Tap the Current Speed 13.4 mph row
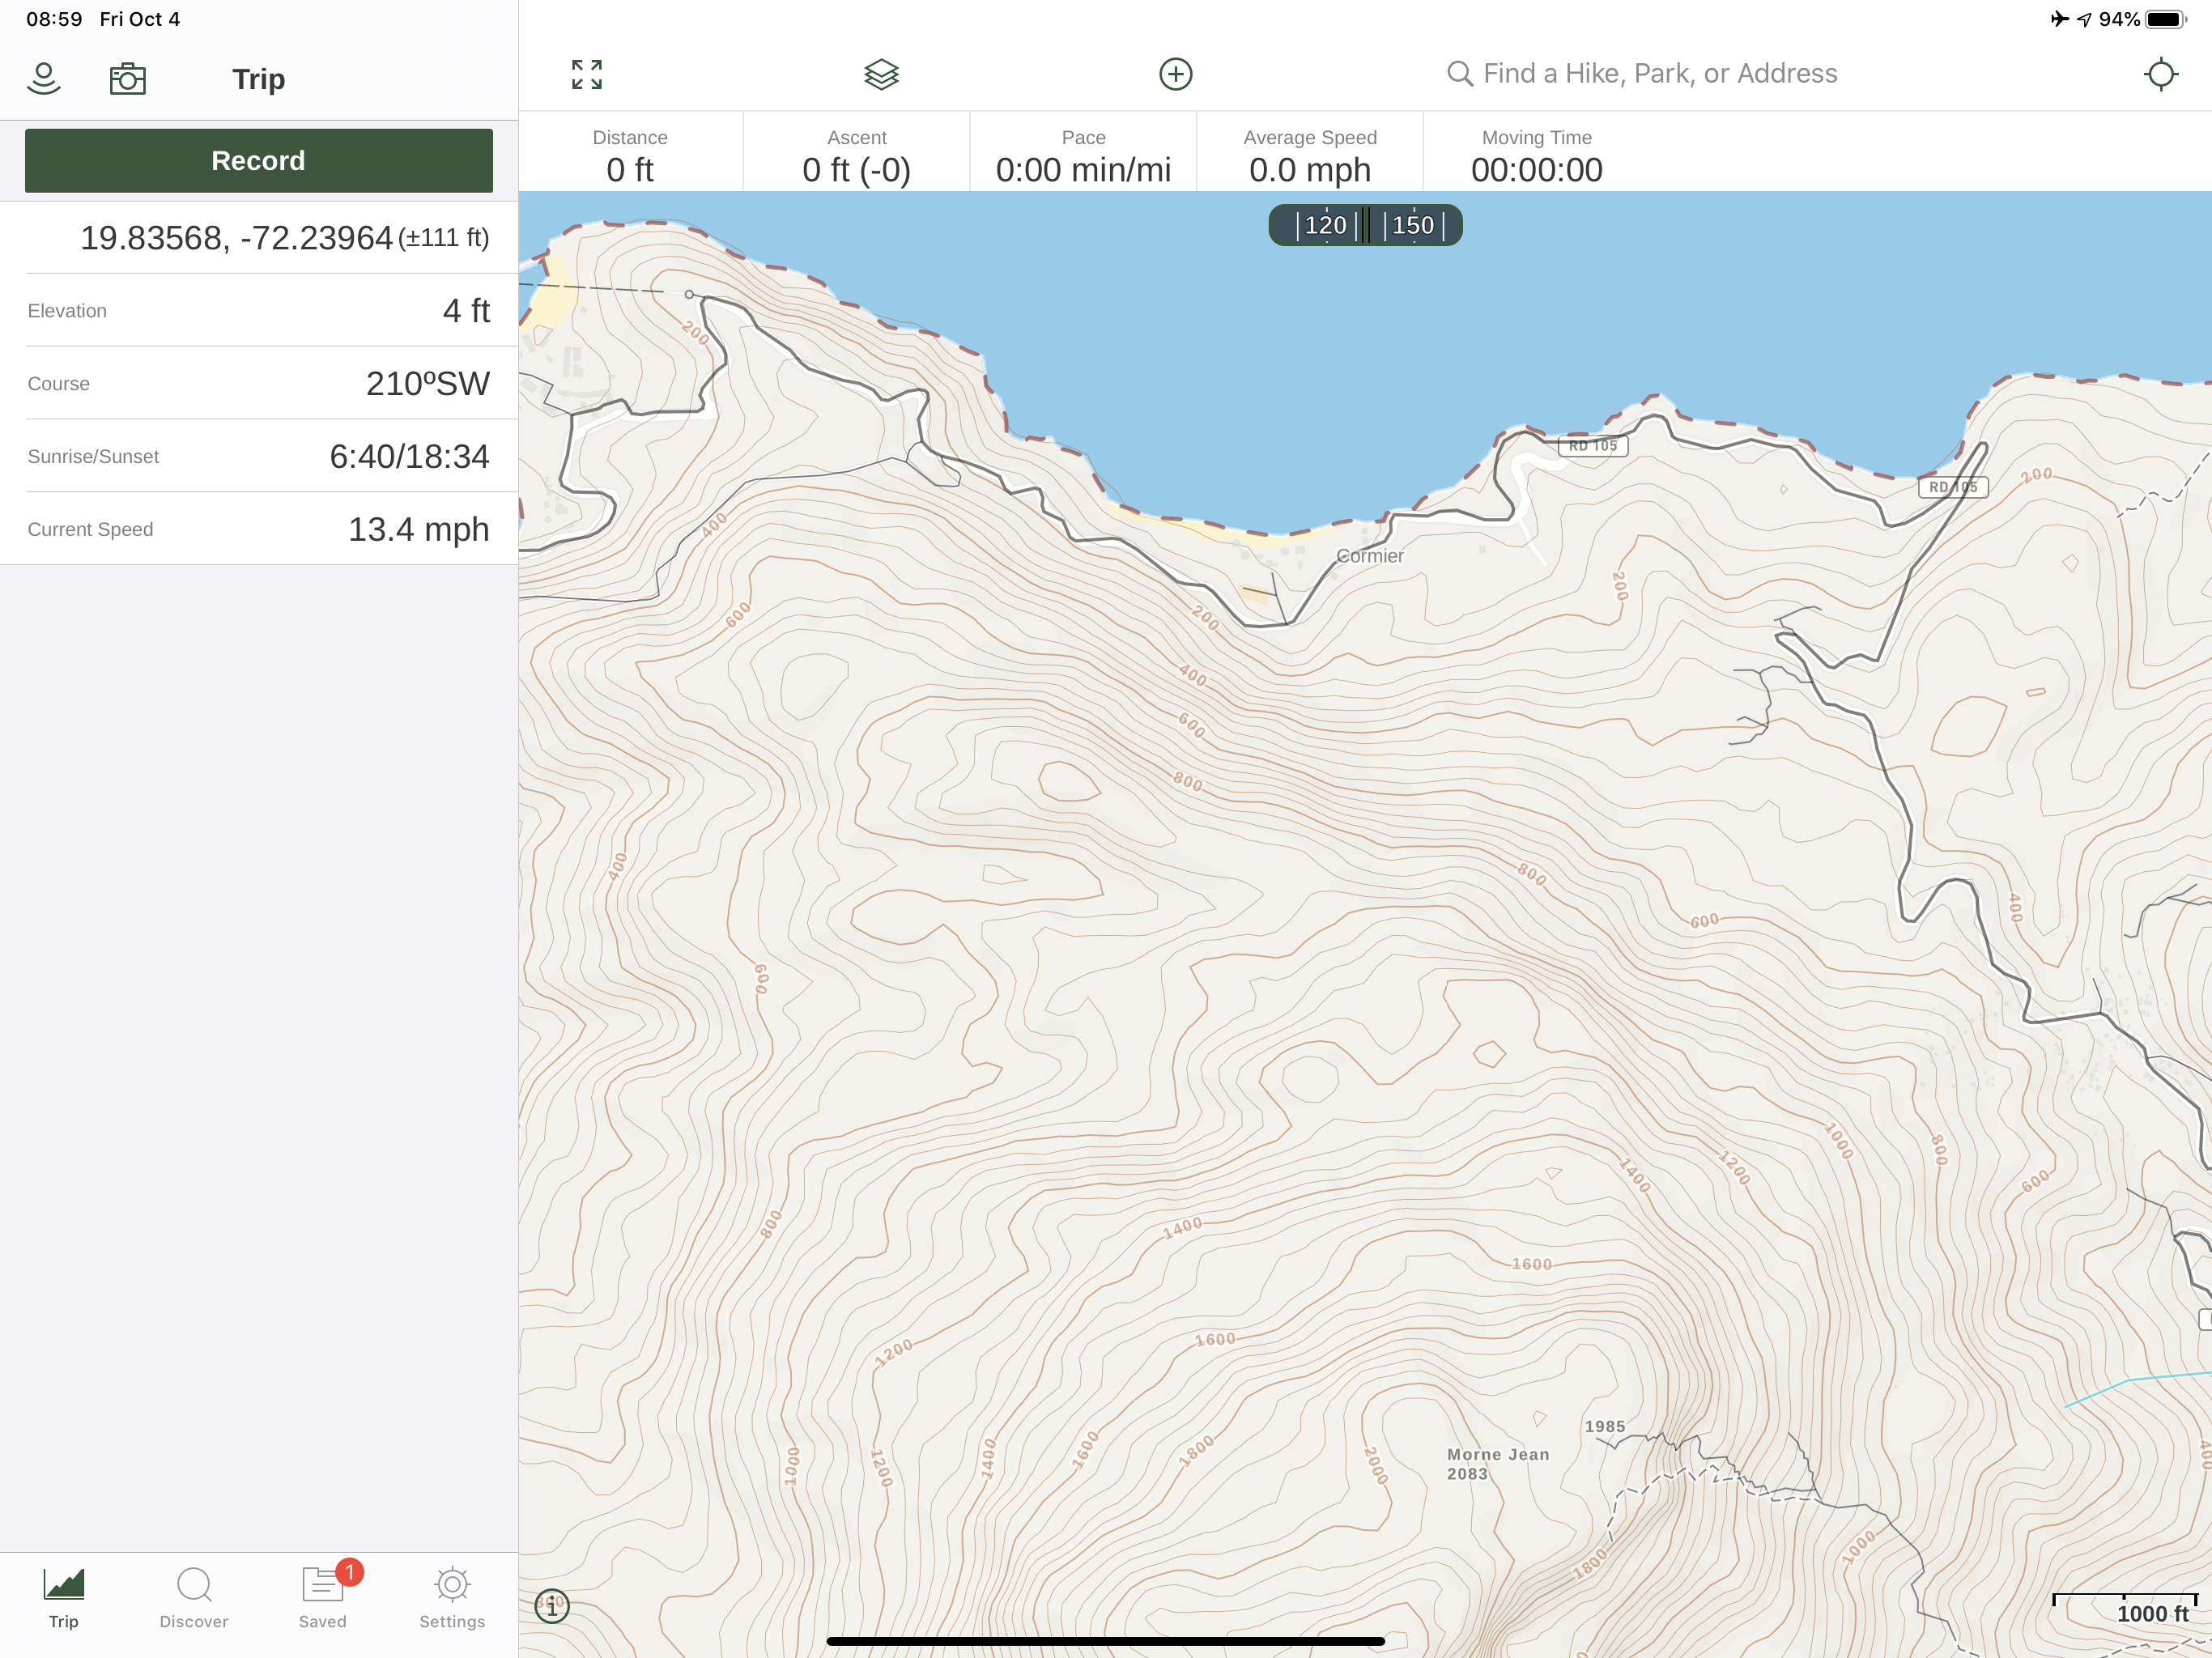2212x1658 pixels. (x=259, y=529)
